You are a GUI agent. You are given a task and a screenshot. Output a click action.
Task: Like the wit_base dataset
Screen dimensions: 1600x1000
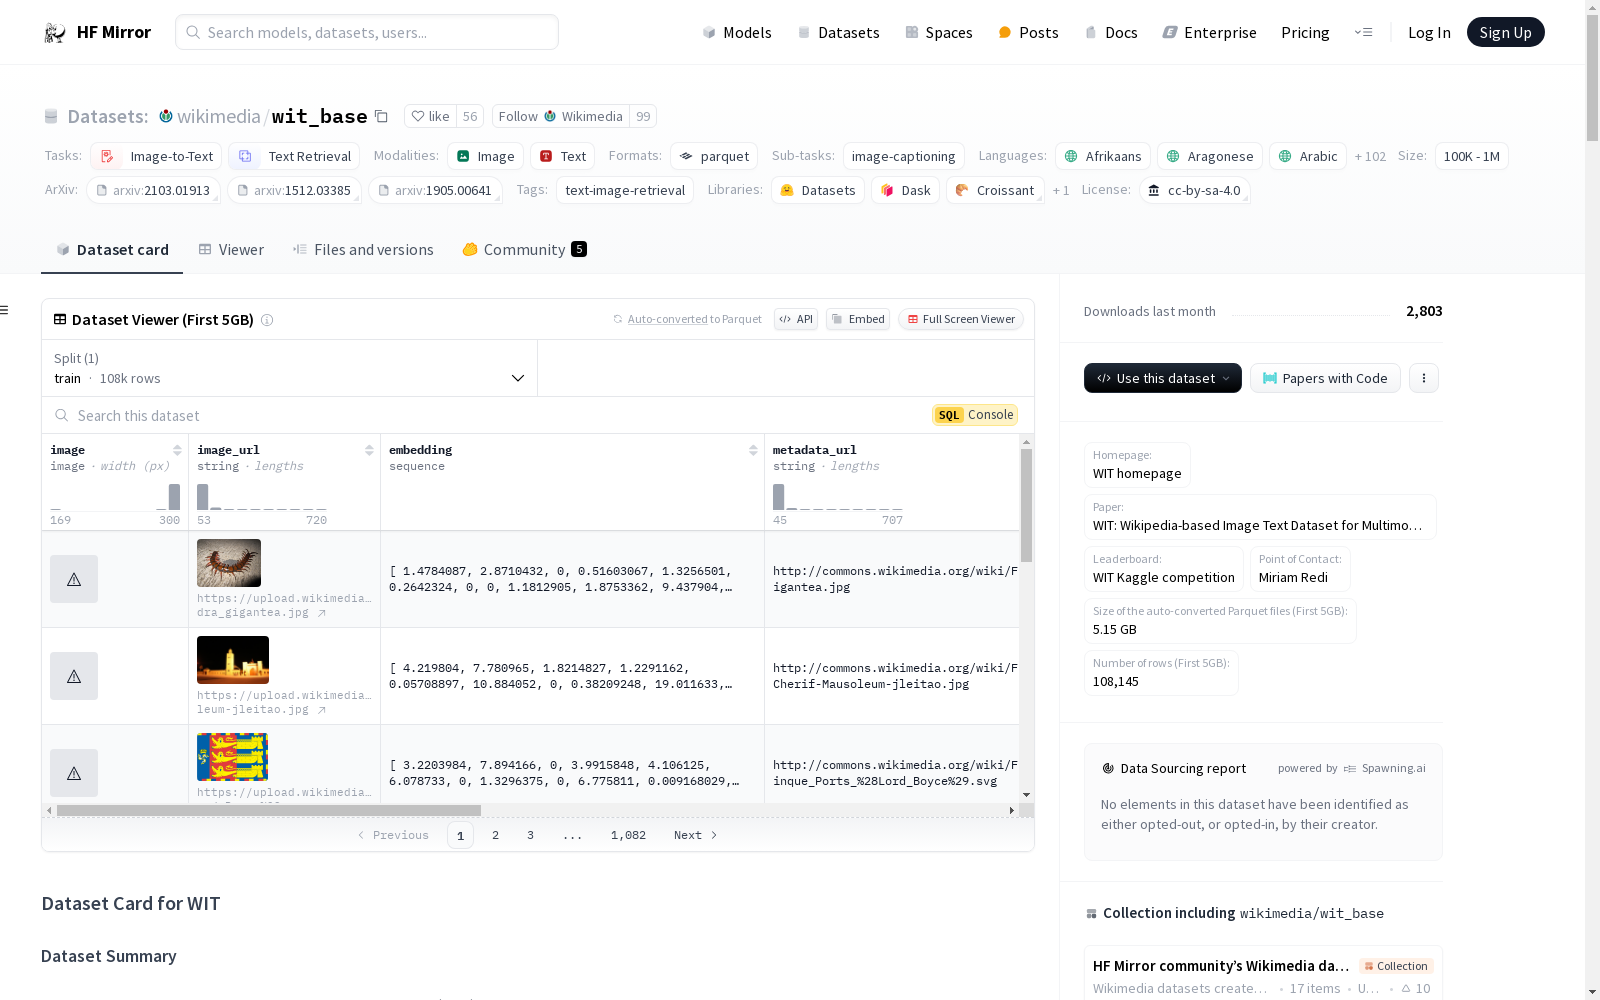[431, 116]
